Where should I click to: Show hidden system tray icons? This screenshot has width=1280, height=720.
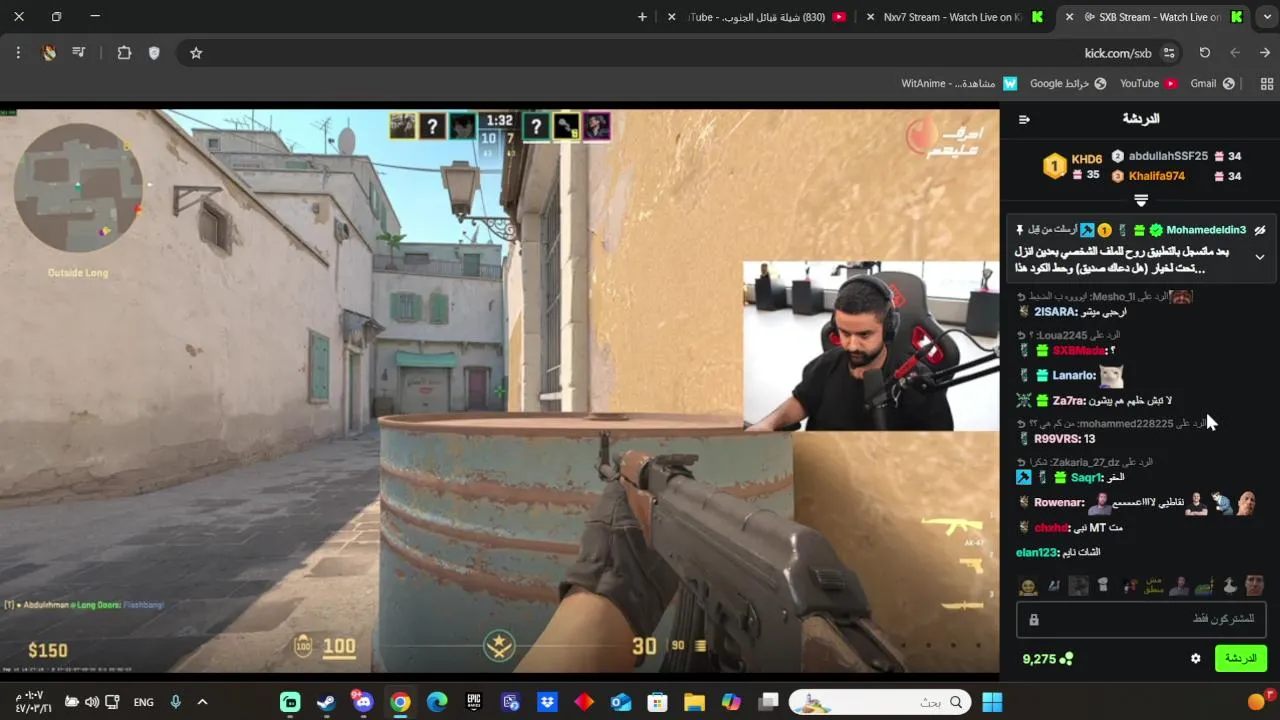coord(202,702)
